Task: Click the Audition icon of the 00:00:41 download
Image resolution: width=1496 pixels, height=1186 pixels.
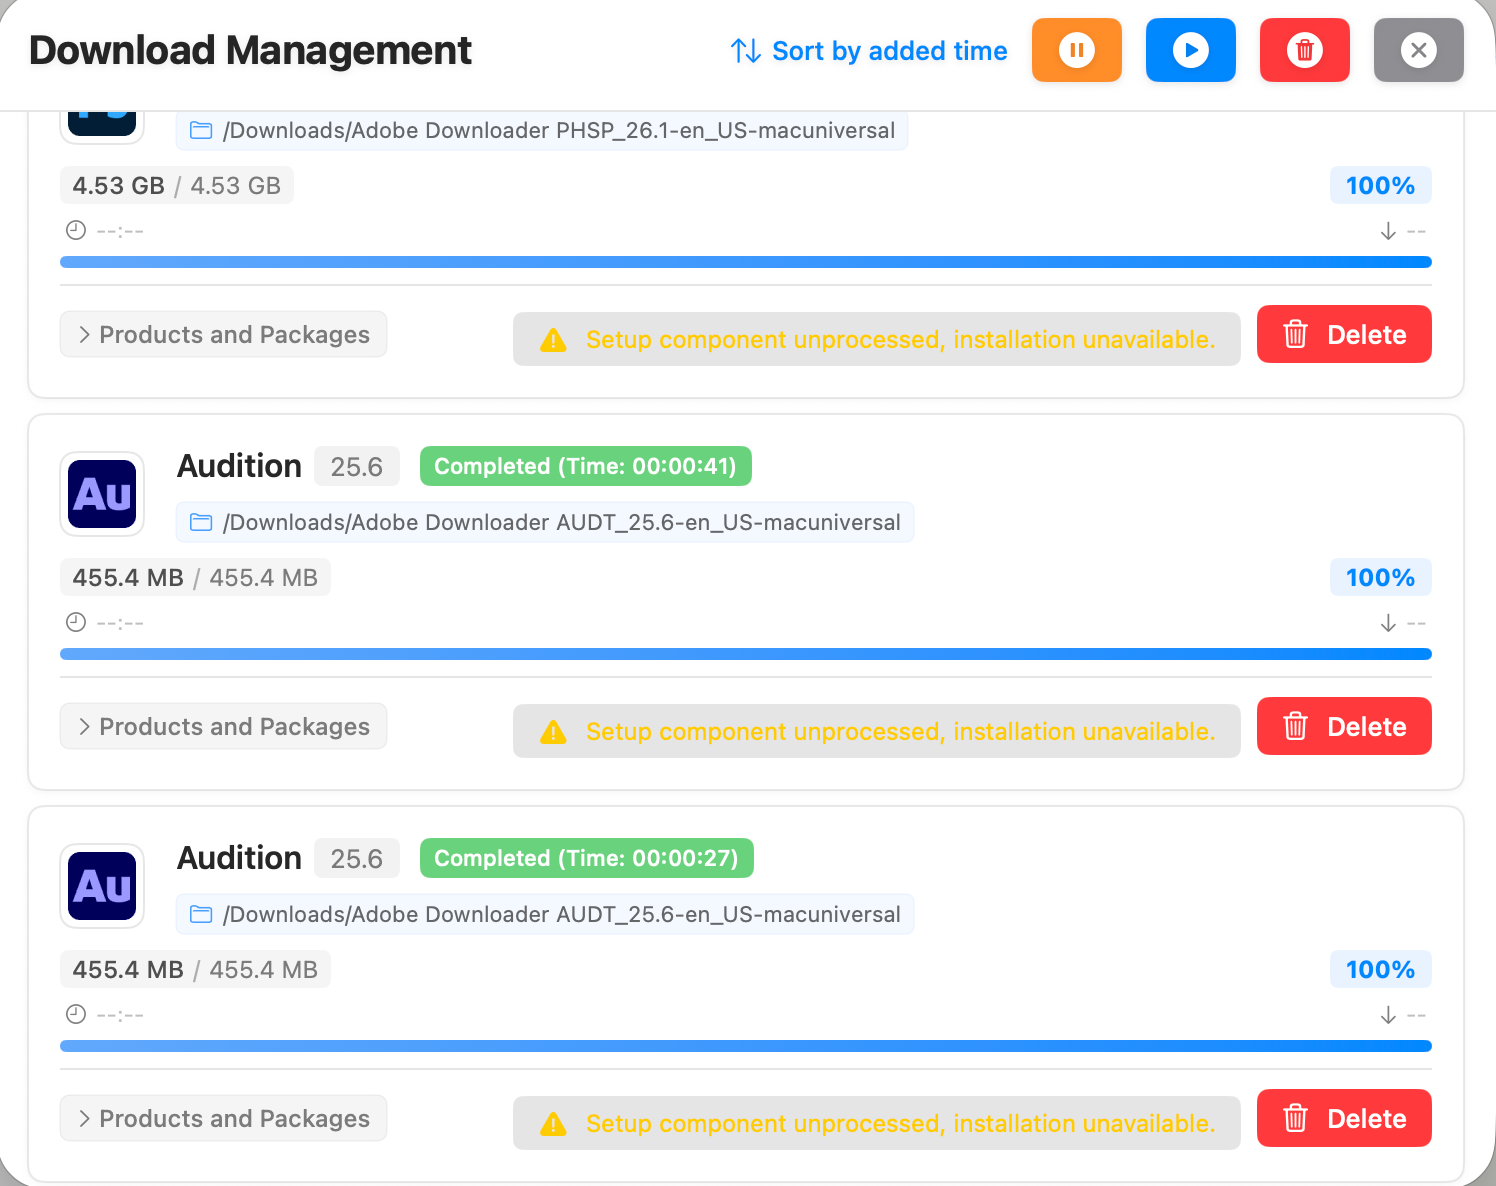Action: click(102, 494)
